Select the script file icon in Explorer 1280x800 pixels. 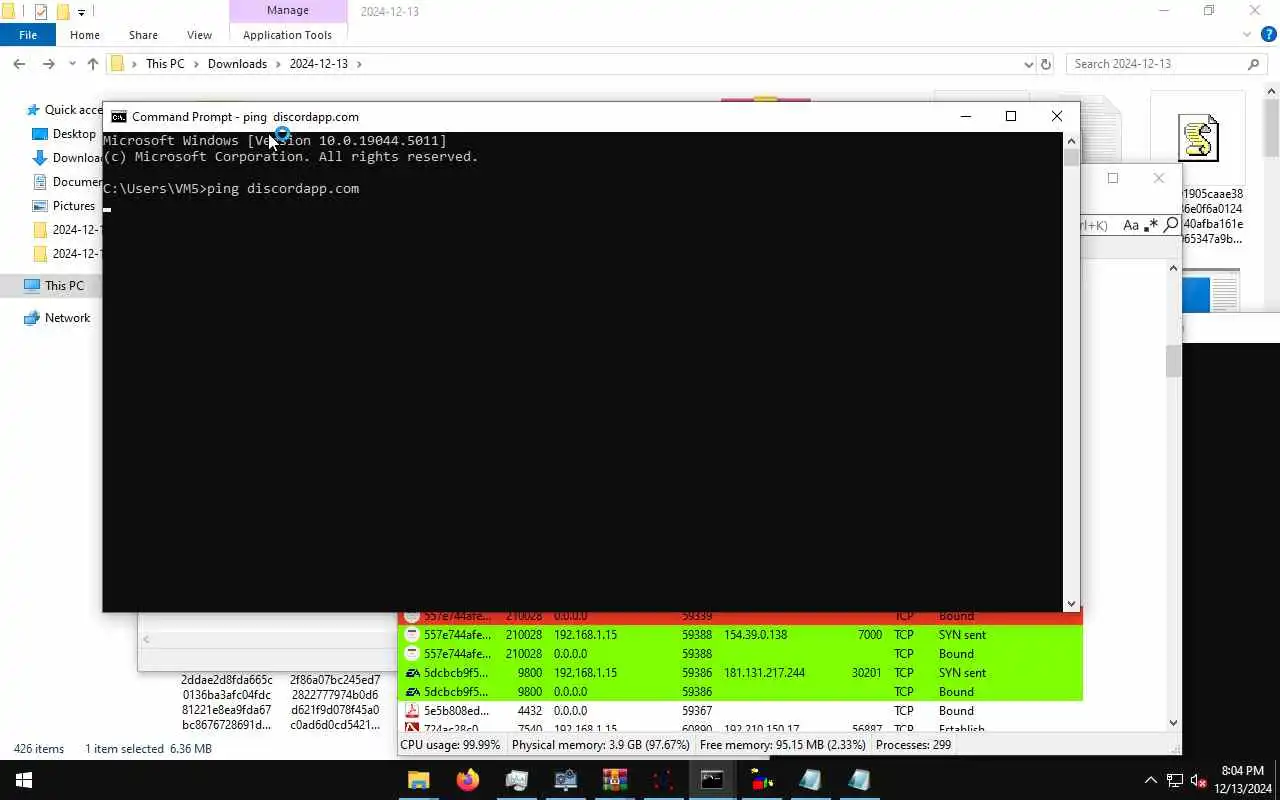[1198, 138]
